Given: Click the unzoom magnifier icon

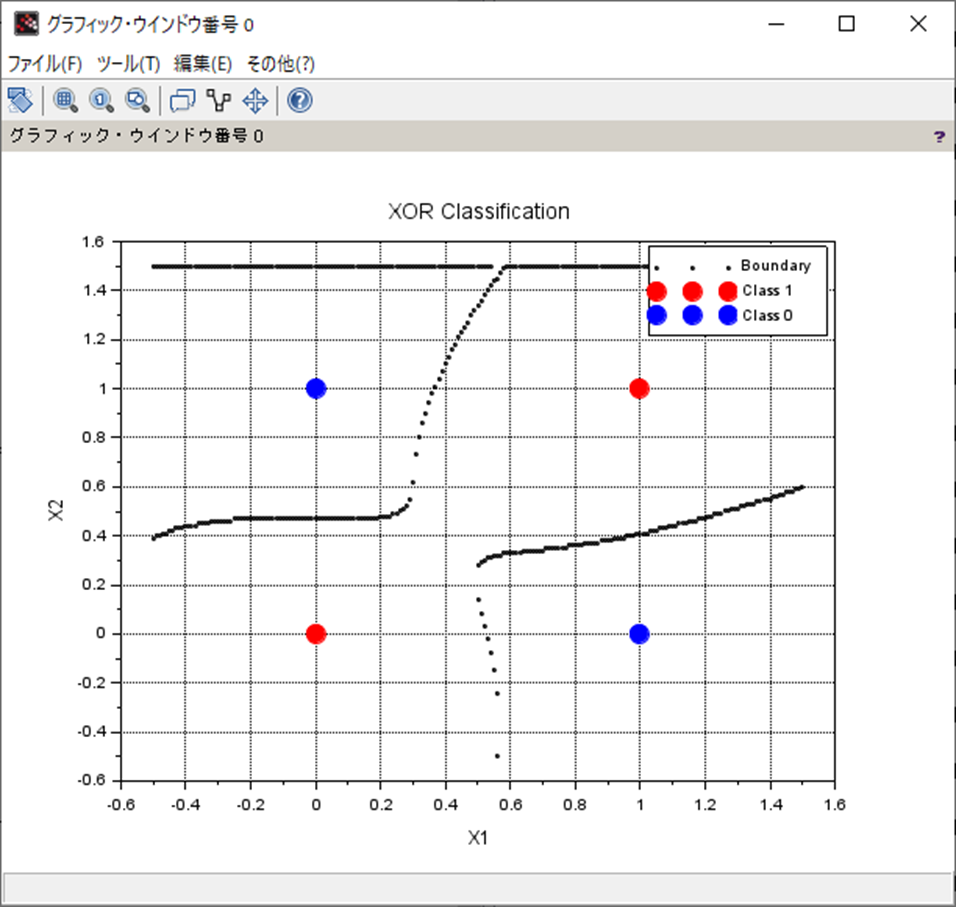Looking at the screenshot, I should click(x=137, y=100).
